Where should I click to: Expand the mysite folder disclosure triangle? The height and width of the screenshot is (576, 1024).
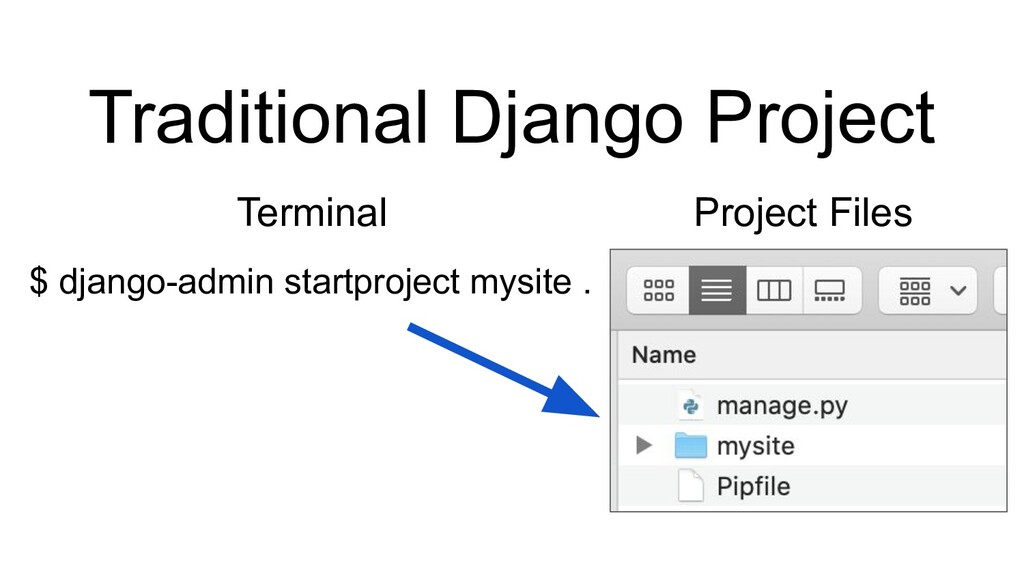point(644,445)
